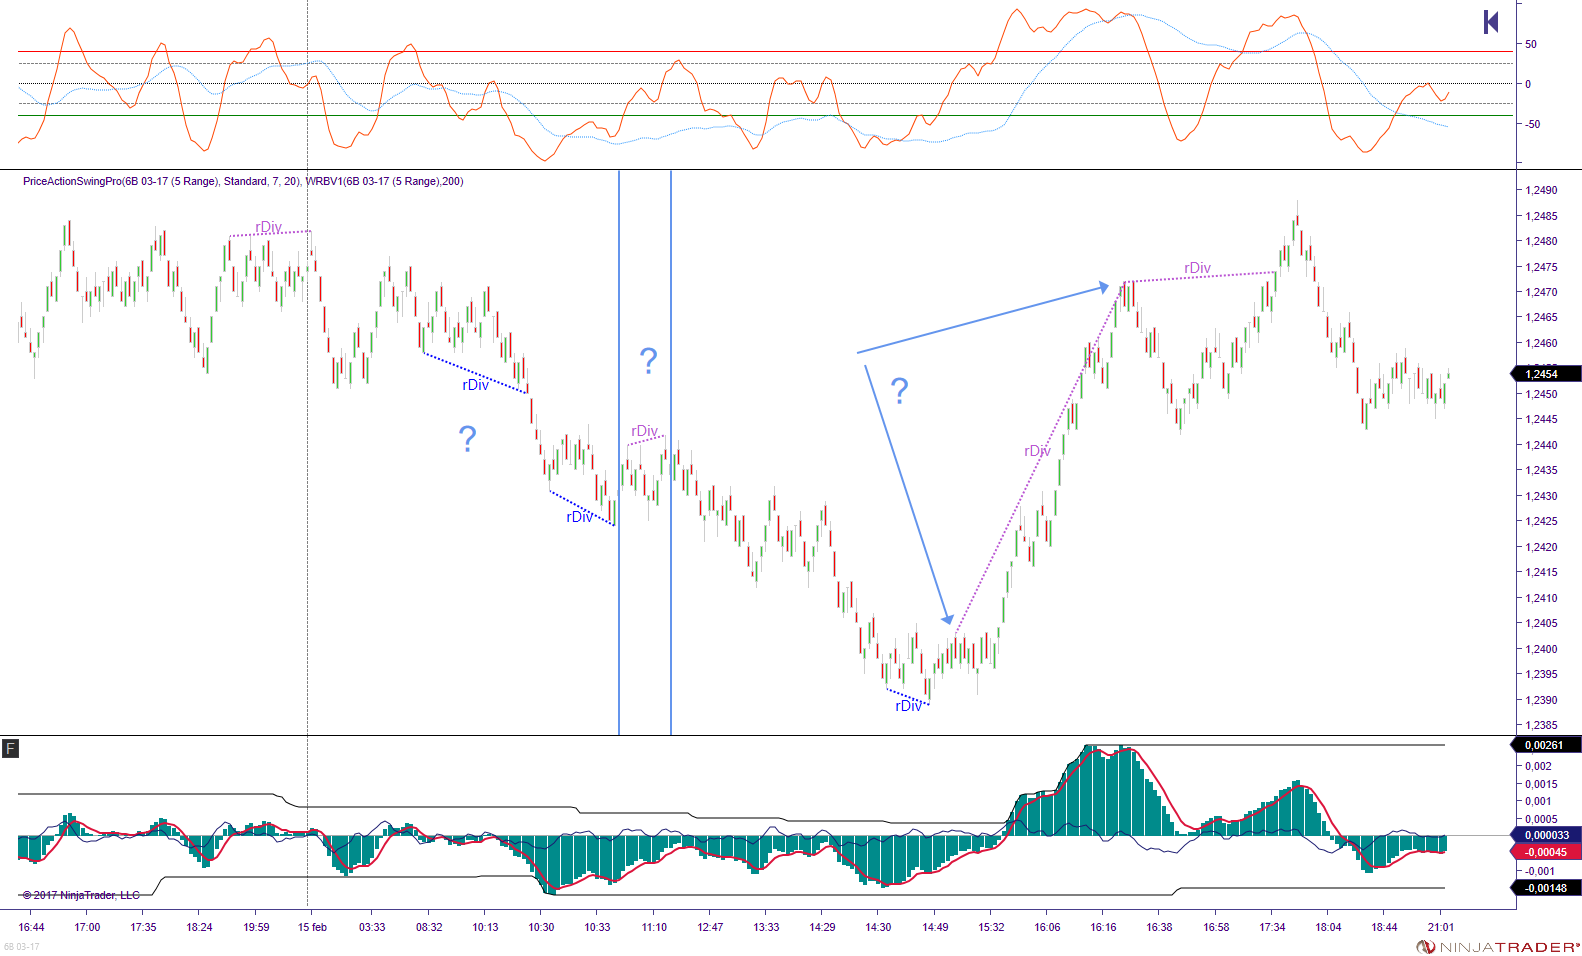The image size is (1582, 956).
Task: Click the 03:33 time axis label
Action: [372, 927]
